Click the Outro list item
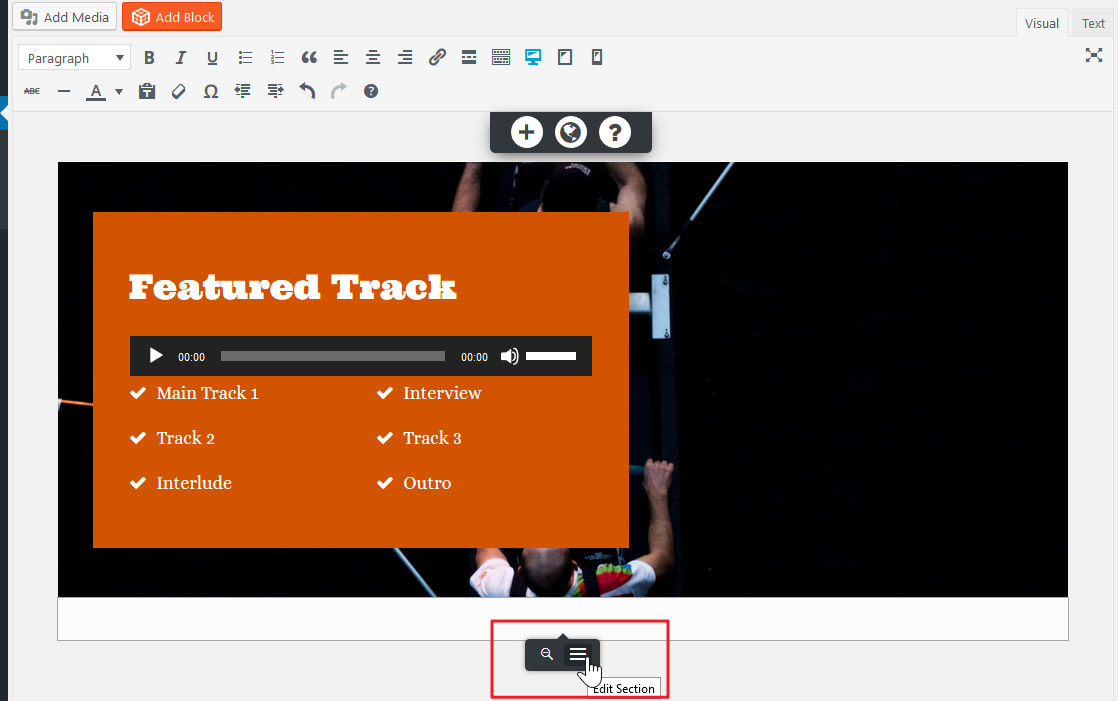This screenshot has height=701, width=1118. (427, 483)
